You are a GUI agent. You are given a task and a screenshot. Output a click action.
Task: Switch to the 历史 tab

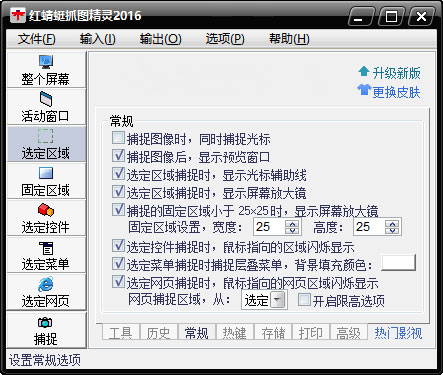click(x=159, y=332)
